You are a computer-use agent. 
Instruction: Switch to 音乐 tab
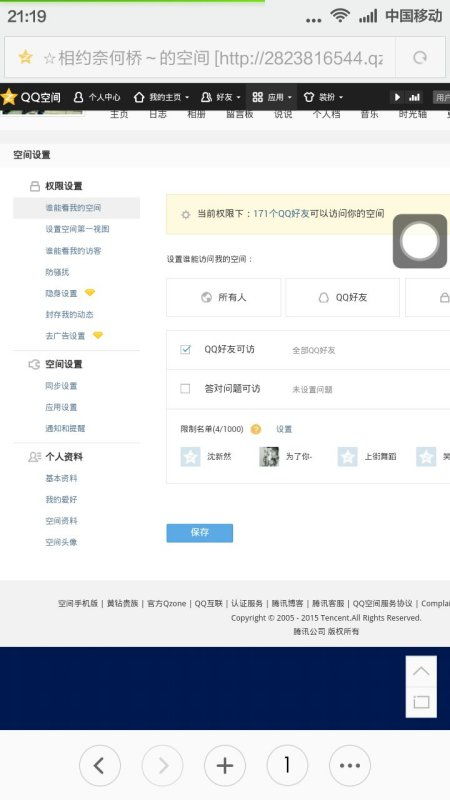369,114
